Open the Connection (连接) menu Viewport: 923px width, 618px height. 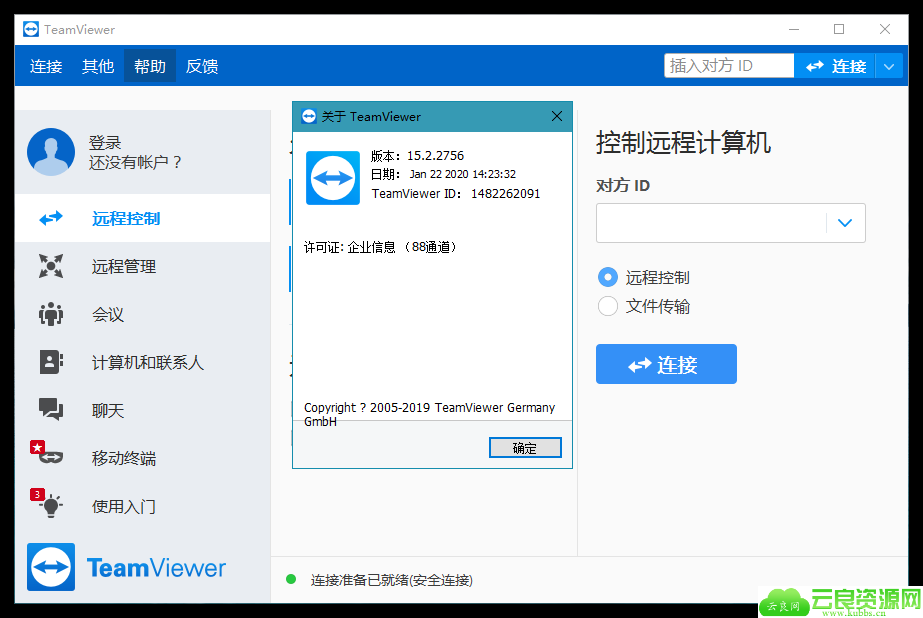(46, 66)
